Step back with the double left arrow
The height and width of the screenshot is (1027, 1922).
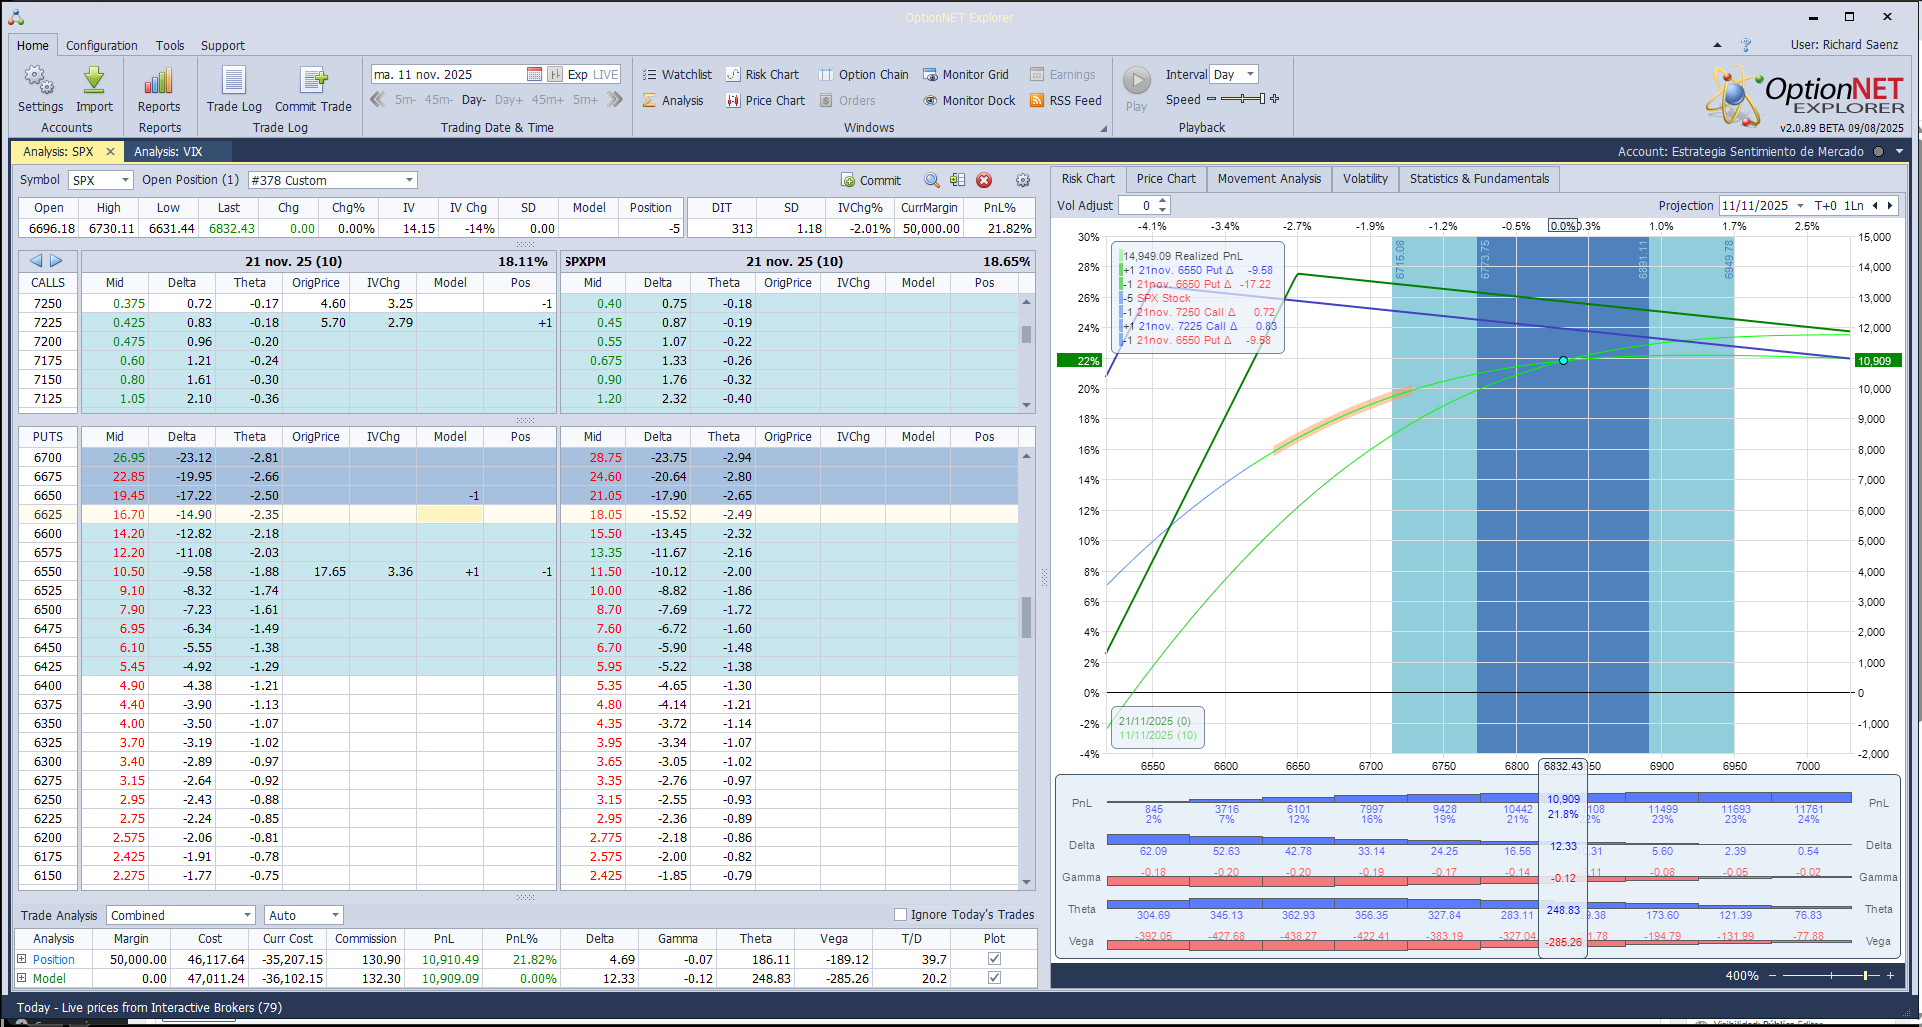(x=378, y=99)
